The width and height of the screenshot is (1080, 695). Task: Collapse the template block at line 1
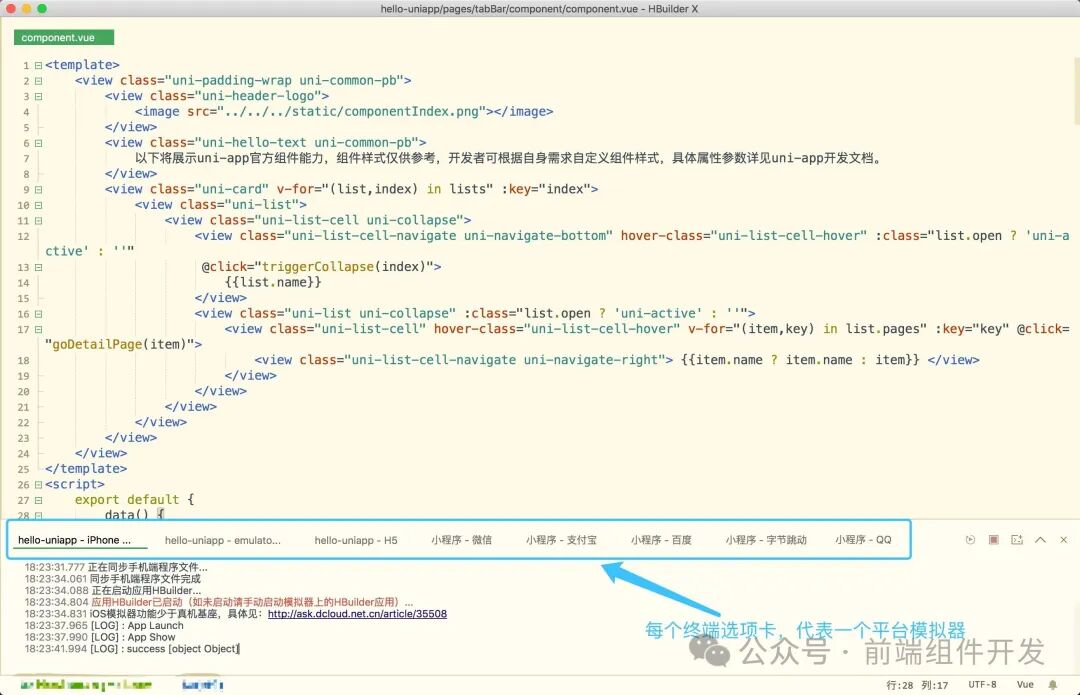click(x=39, y=65)
